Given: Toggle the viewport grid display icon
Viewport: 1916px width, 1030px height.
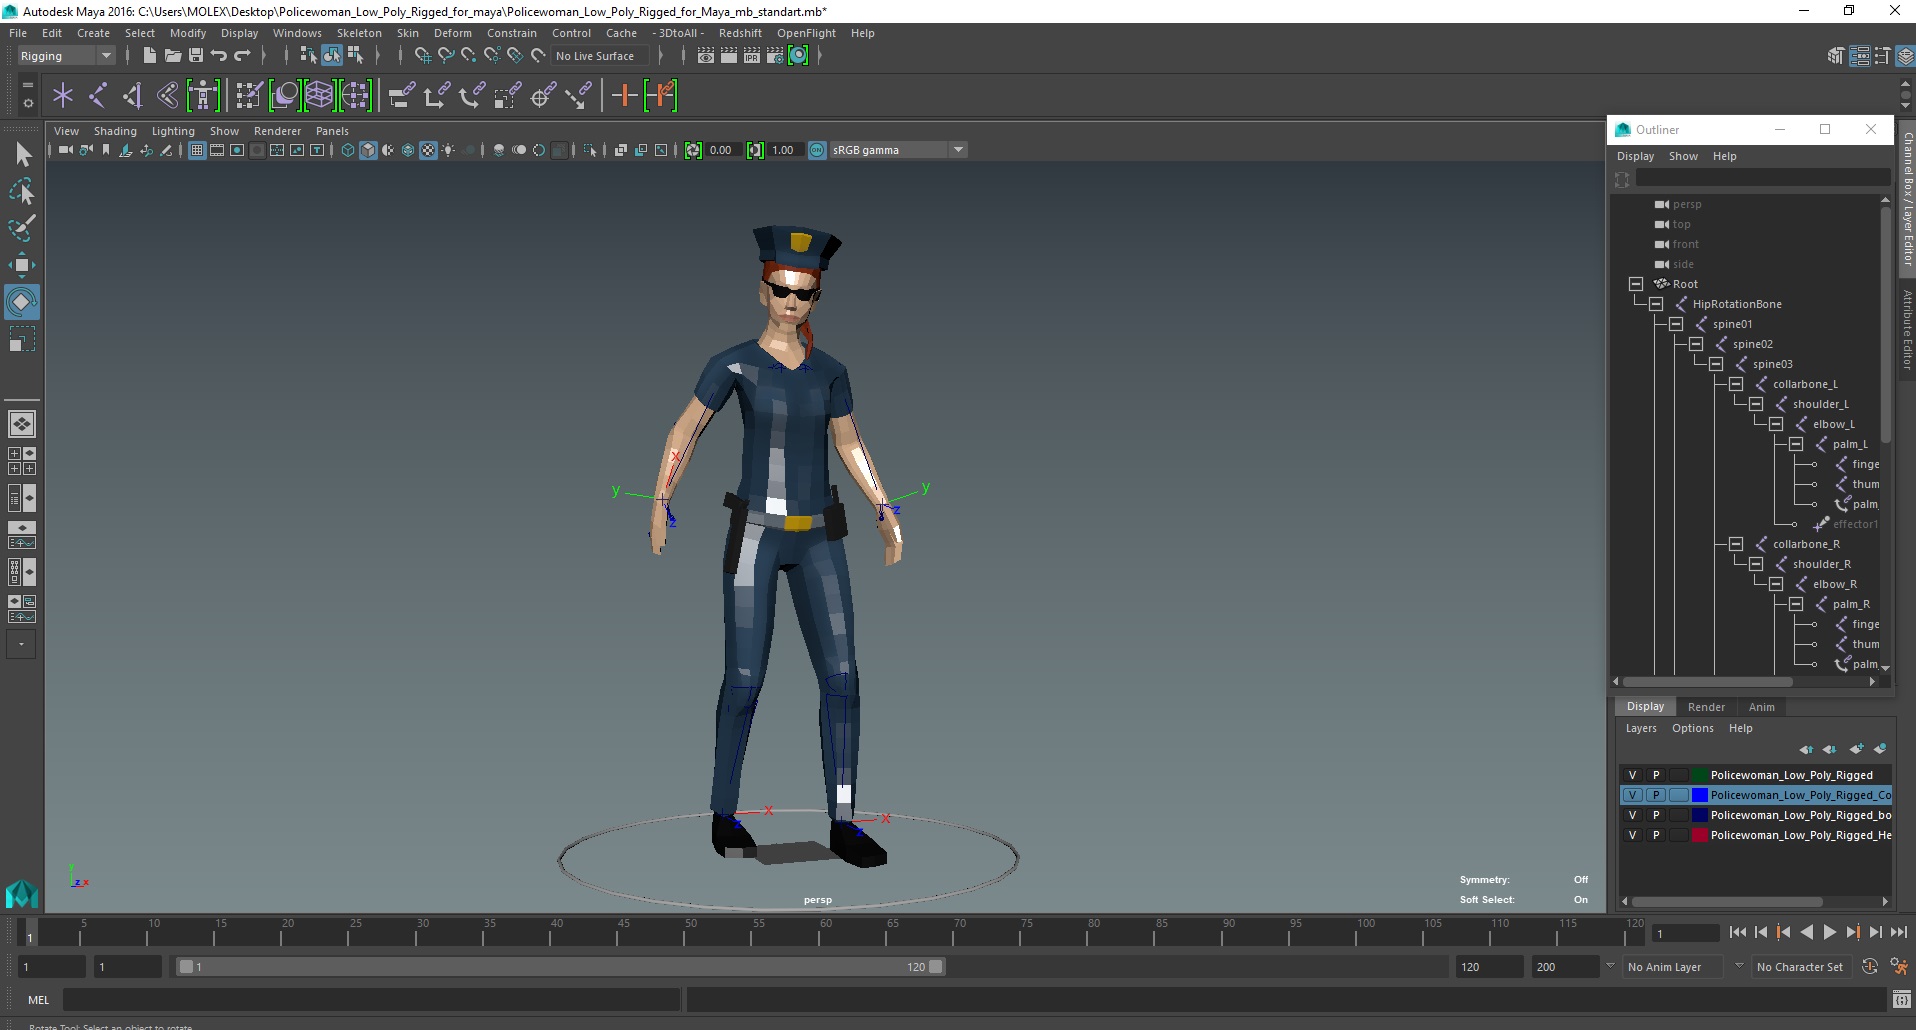Looking at the screenshot, I should pyautogui.click(x=197, y=150).
